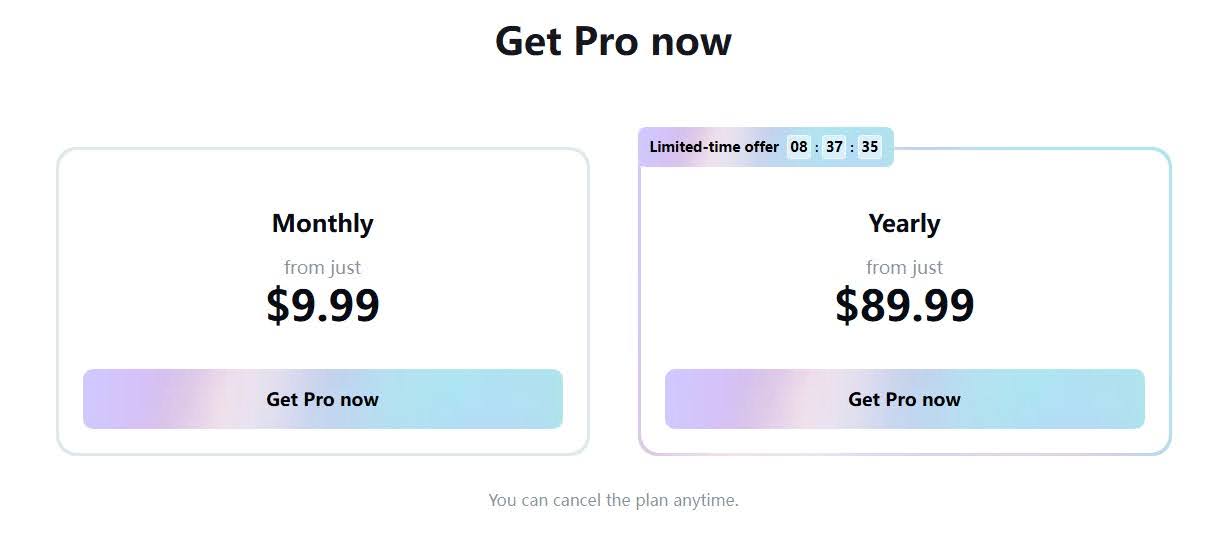
Task: Click 'from just' text in Yearly card
Action: pos(904,267)
